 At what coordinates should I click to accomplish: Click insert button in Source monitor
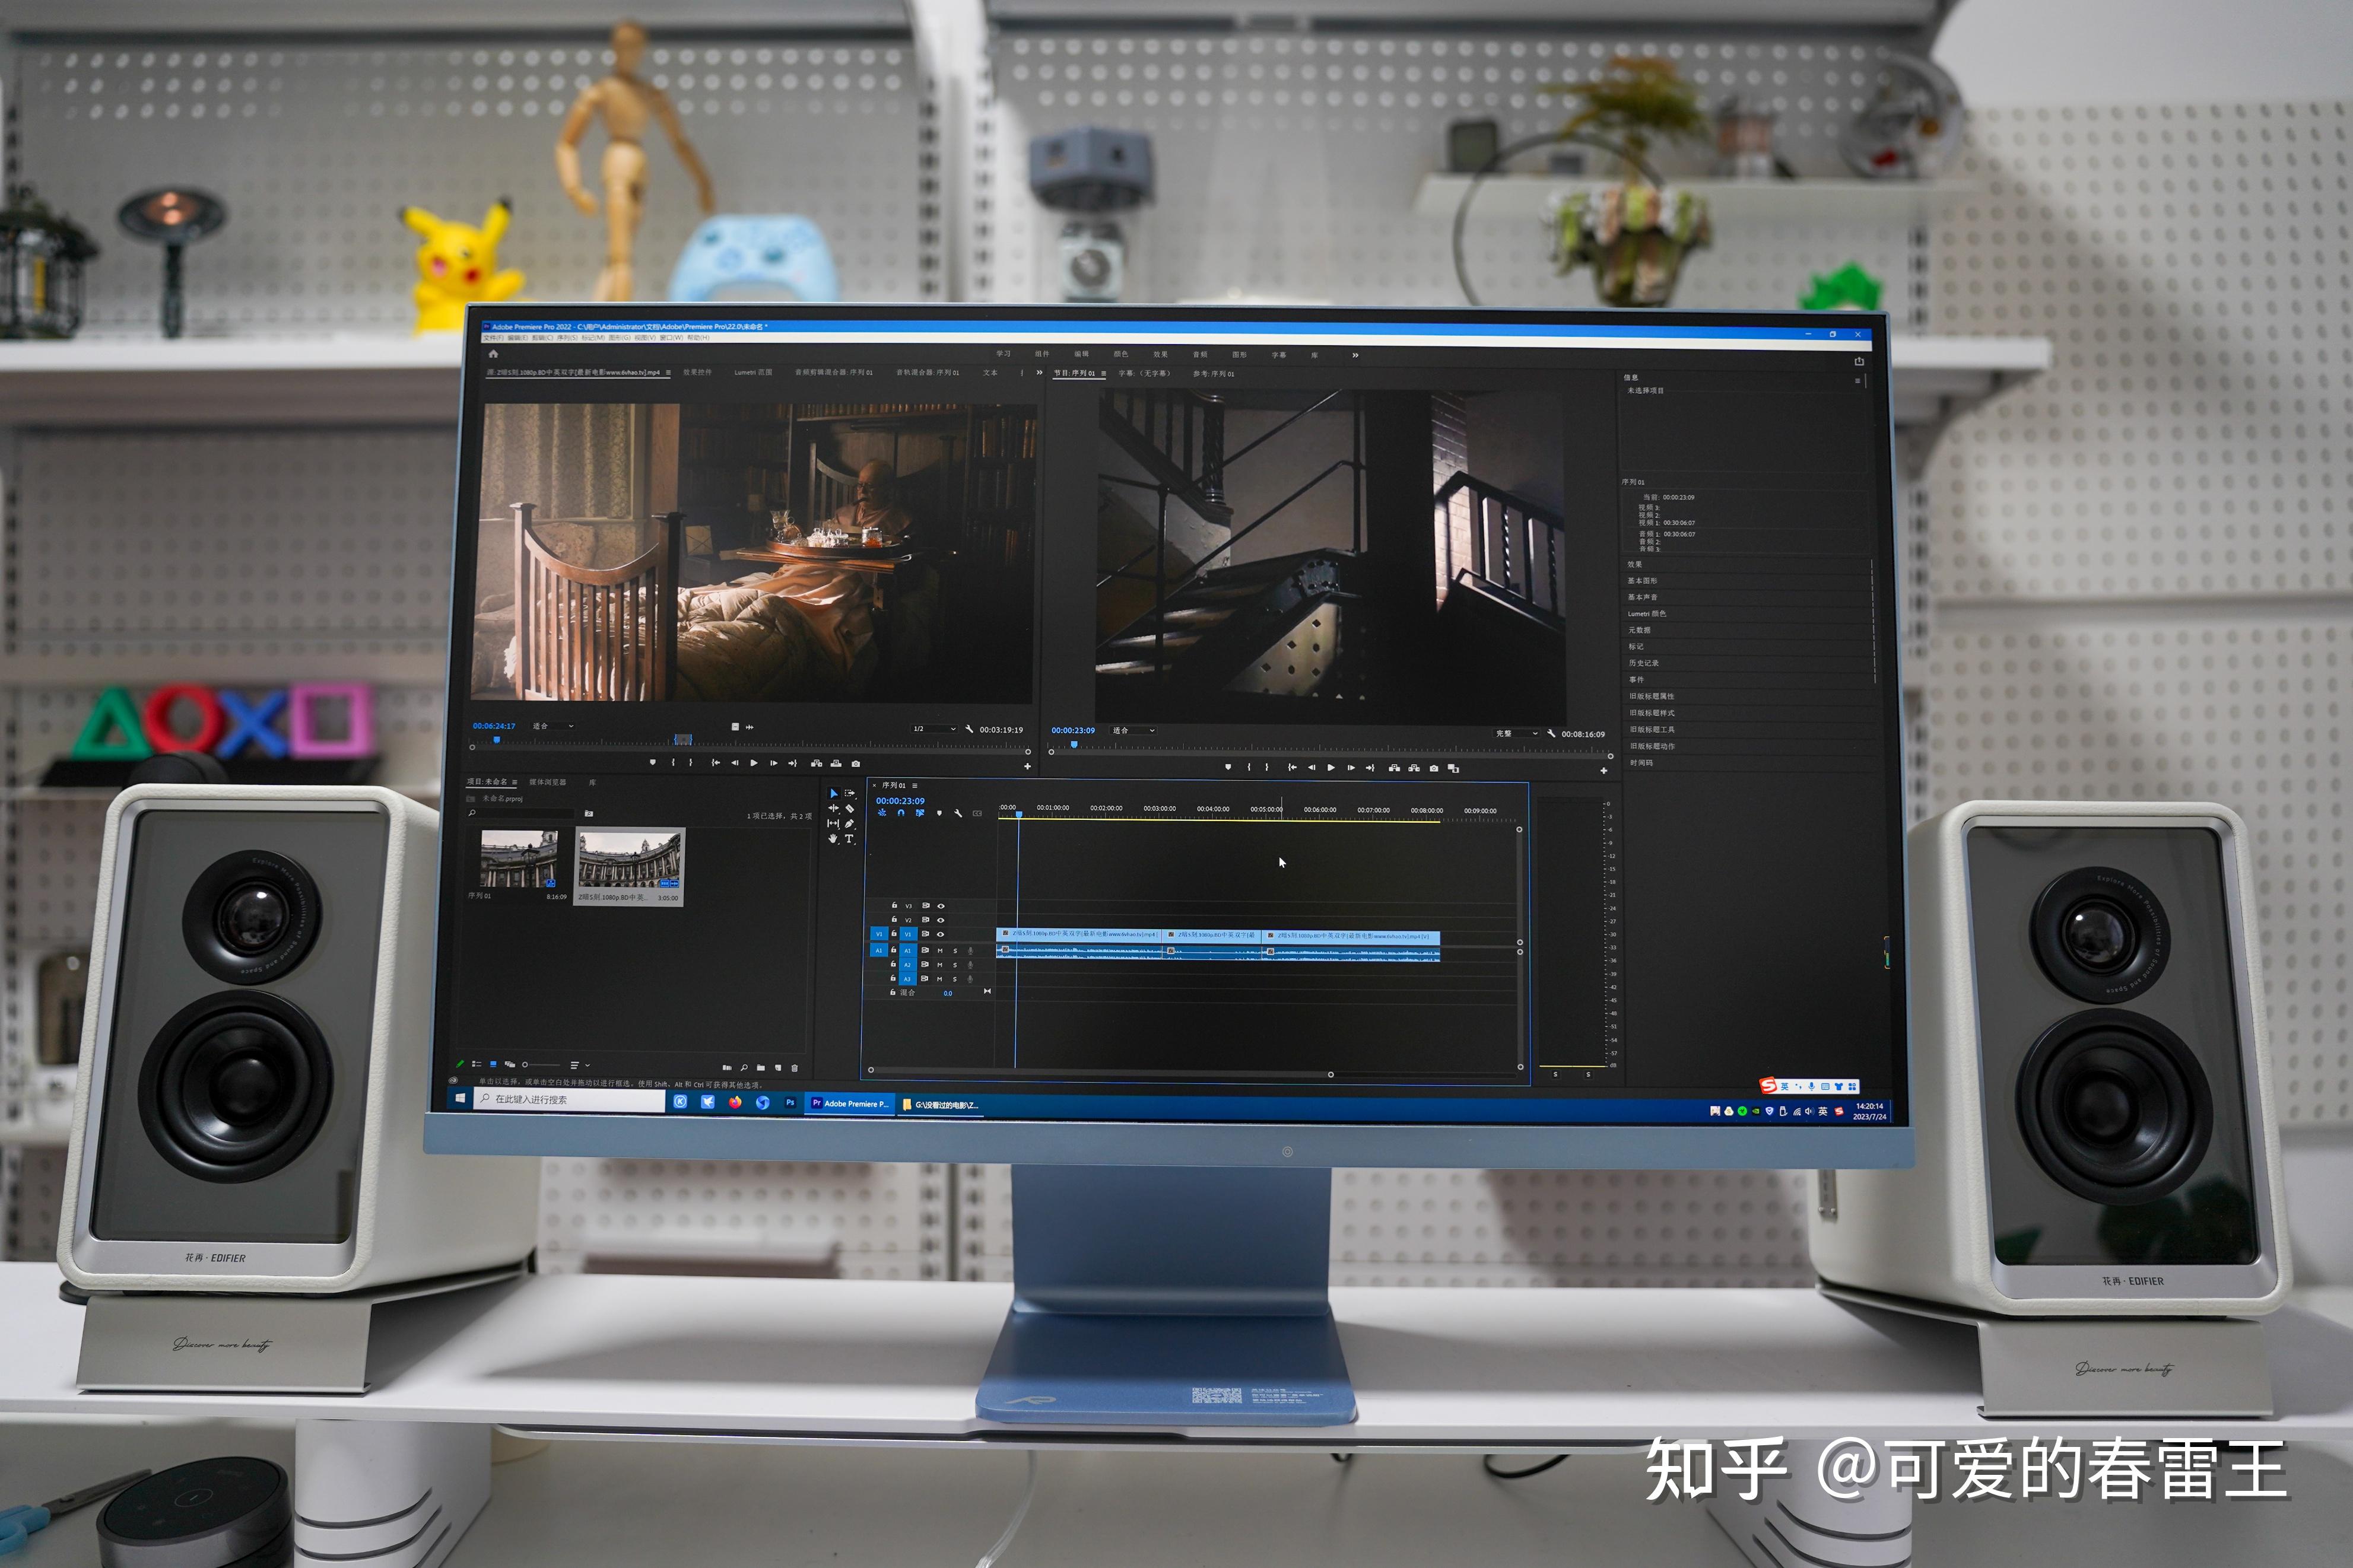pyautogui.click(x=816, y=763)
